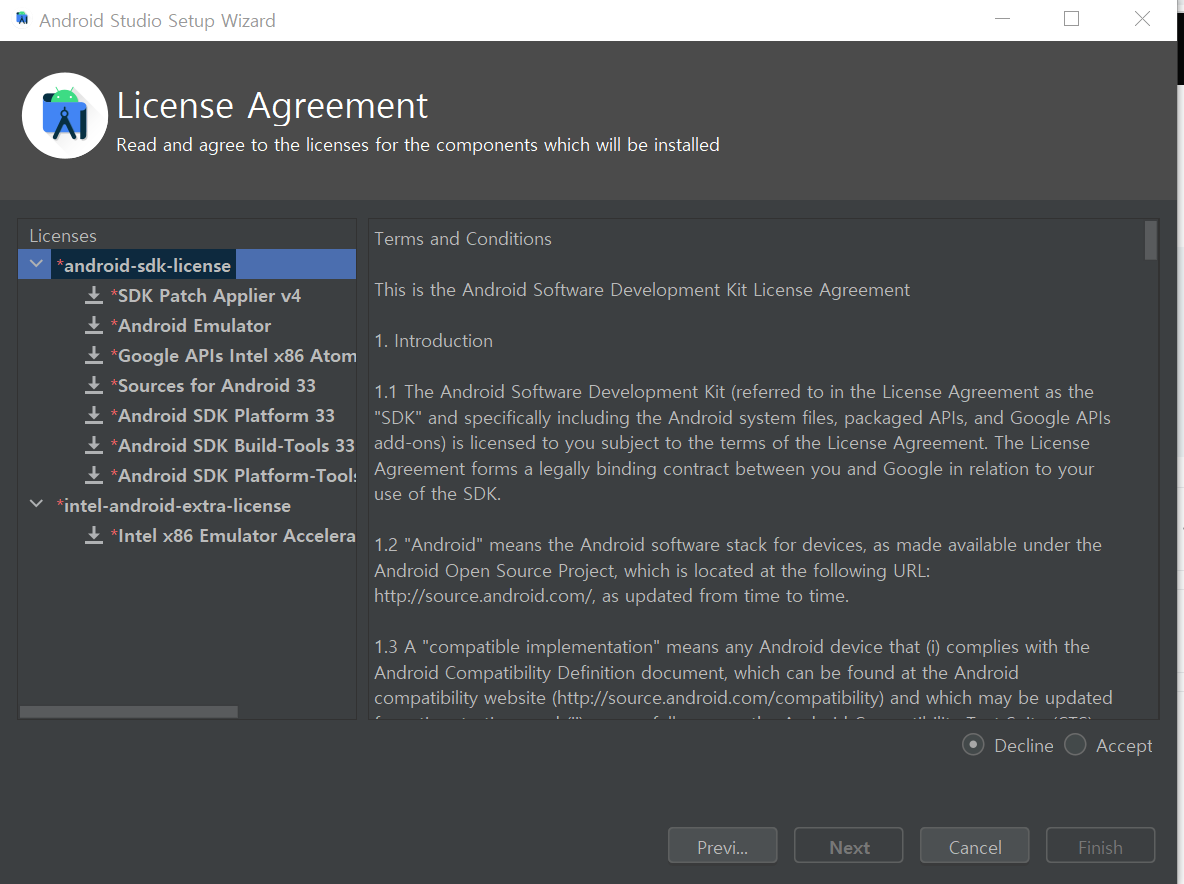
Task: Click the Finish button
Action: coord(1100,845)
